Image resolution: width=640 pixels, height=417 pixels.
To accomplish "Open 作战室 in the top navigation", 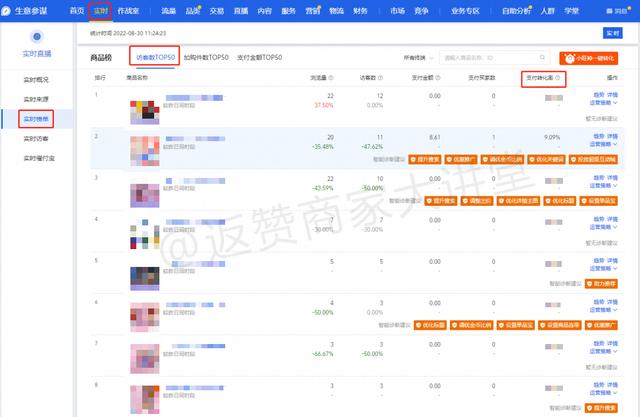I will tap(128, 10).
